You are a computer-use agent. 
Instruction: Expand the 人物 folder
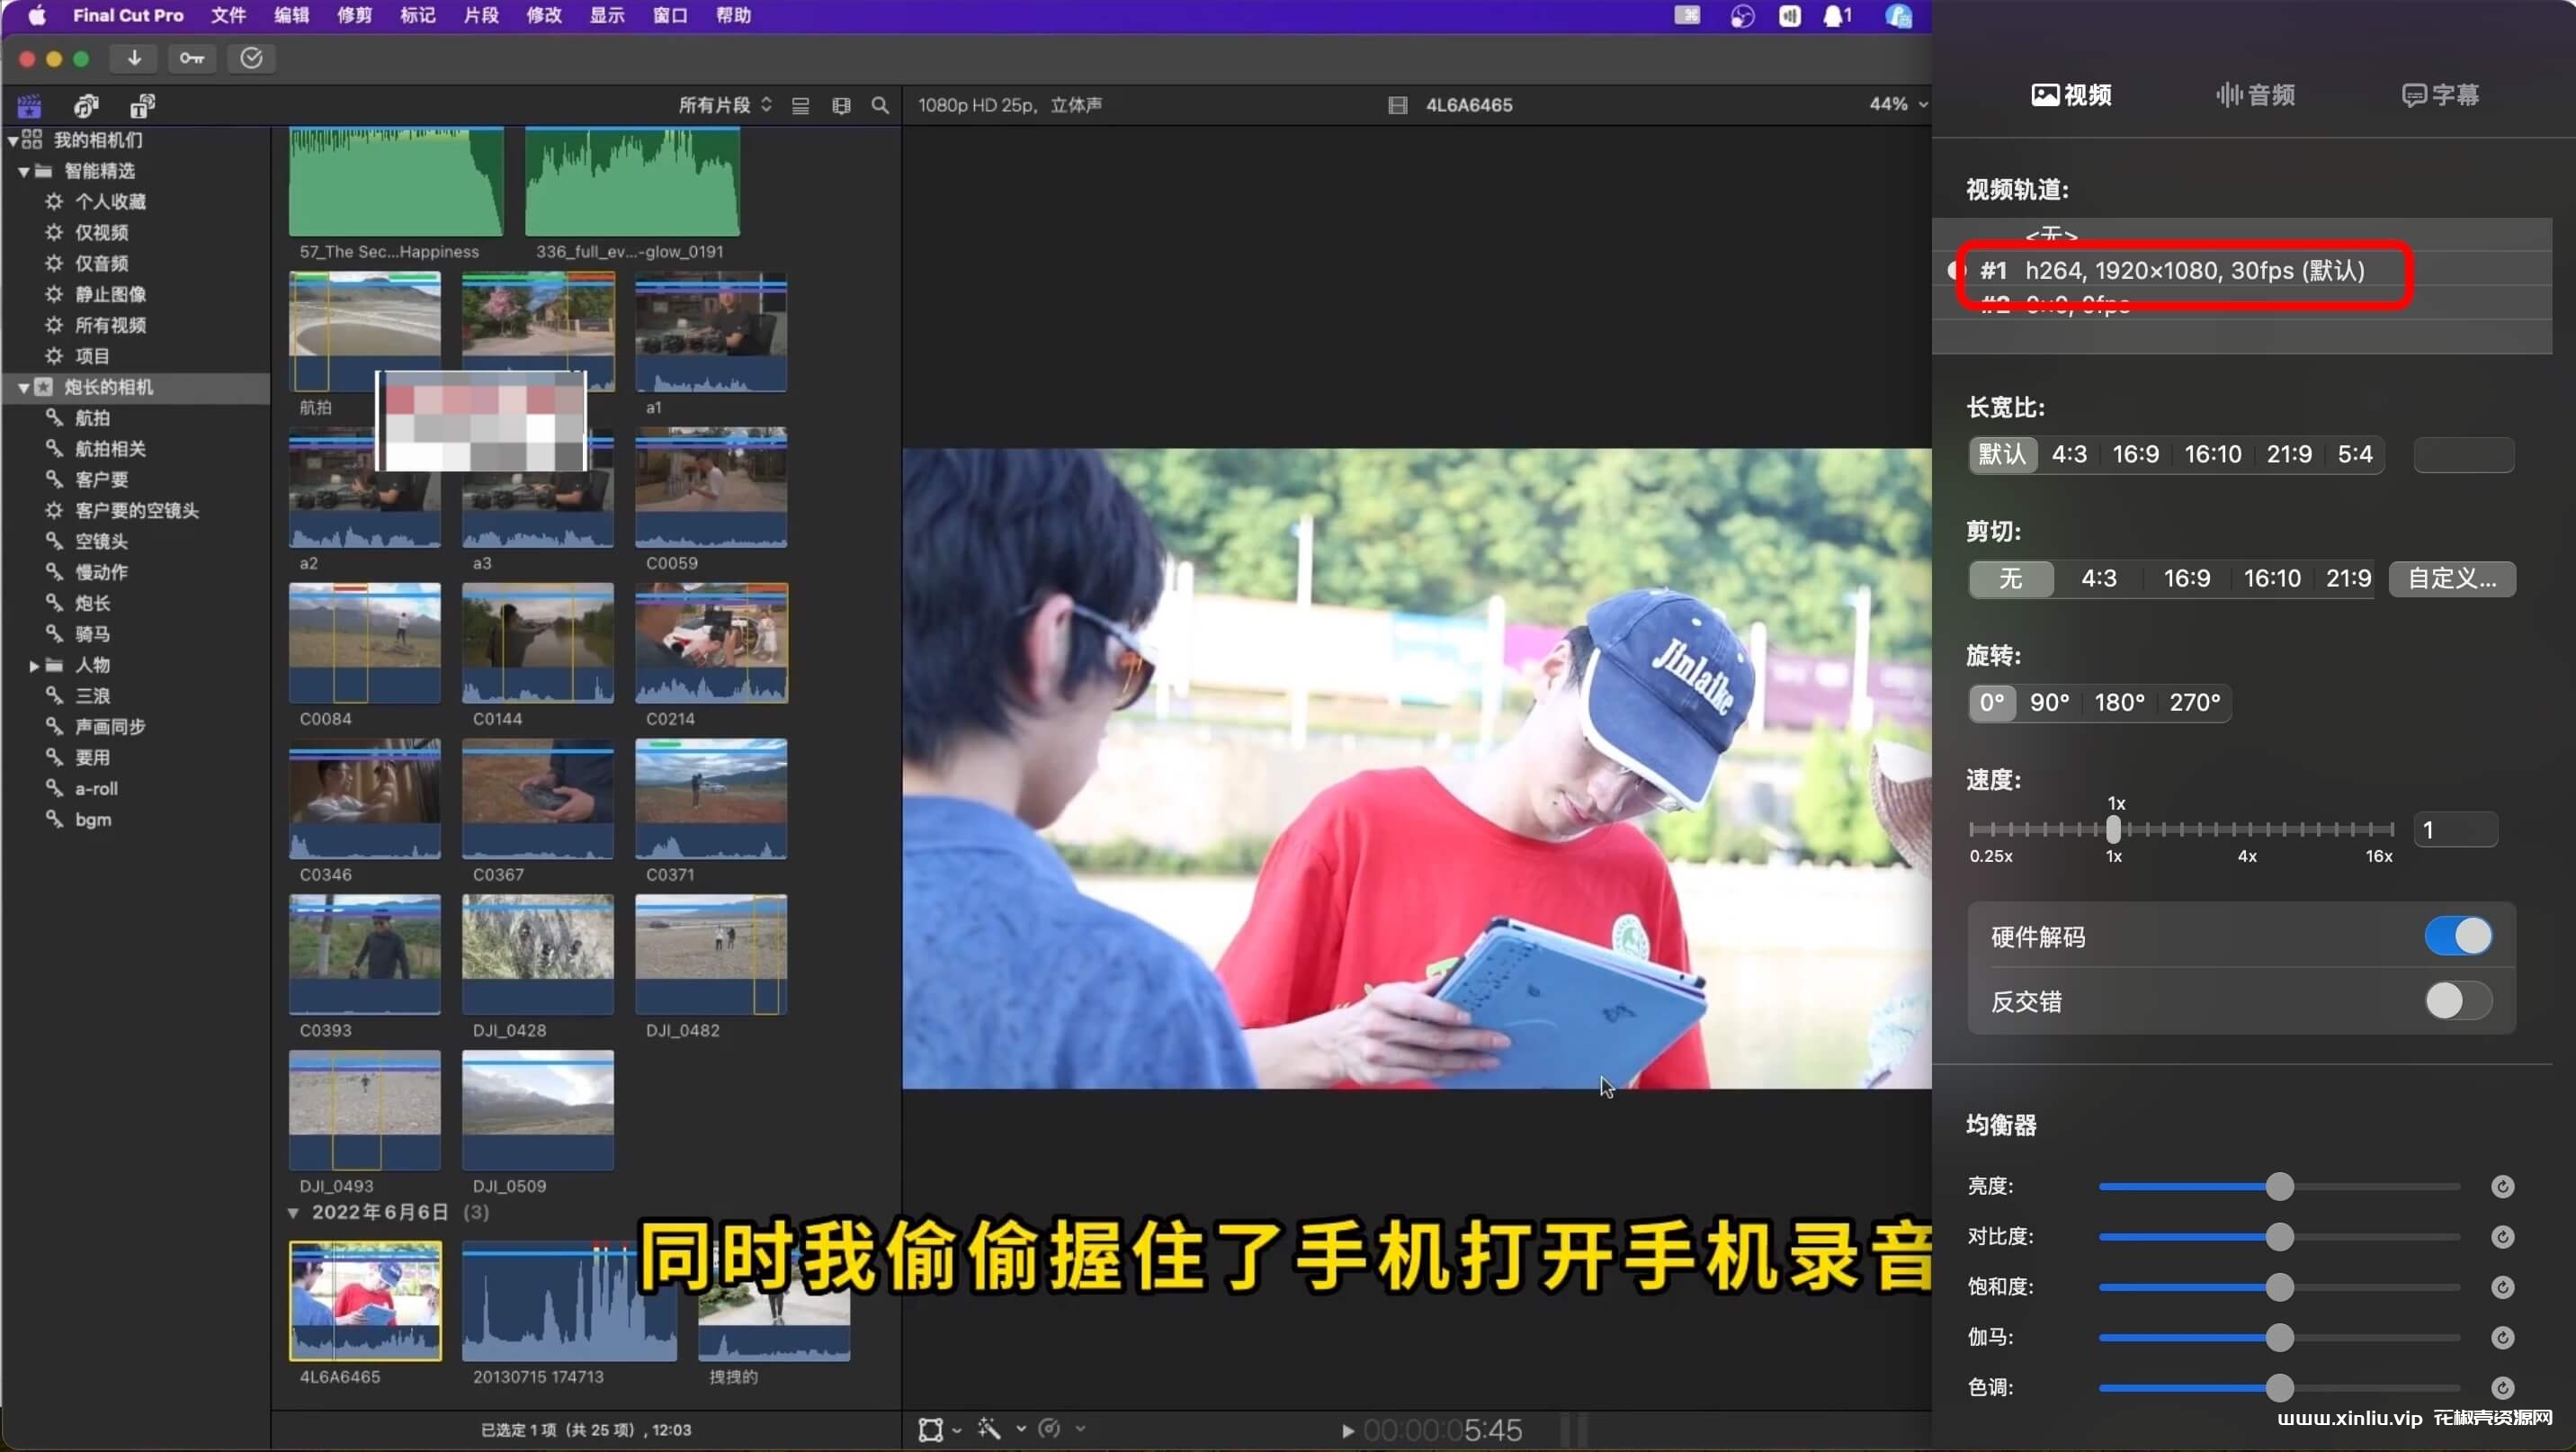[x=34, y=665]
